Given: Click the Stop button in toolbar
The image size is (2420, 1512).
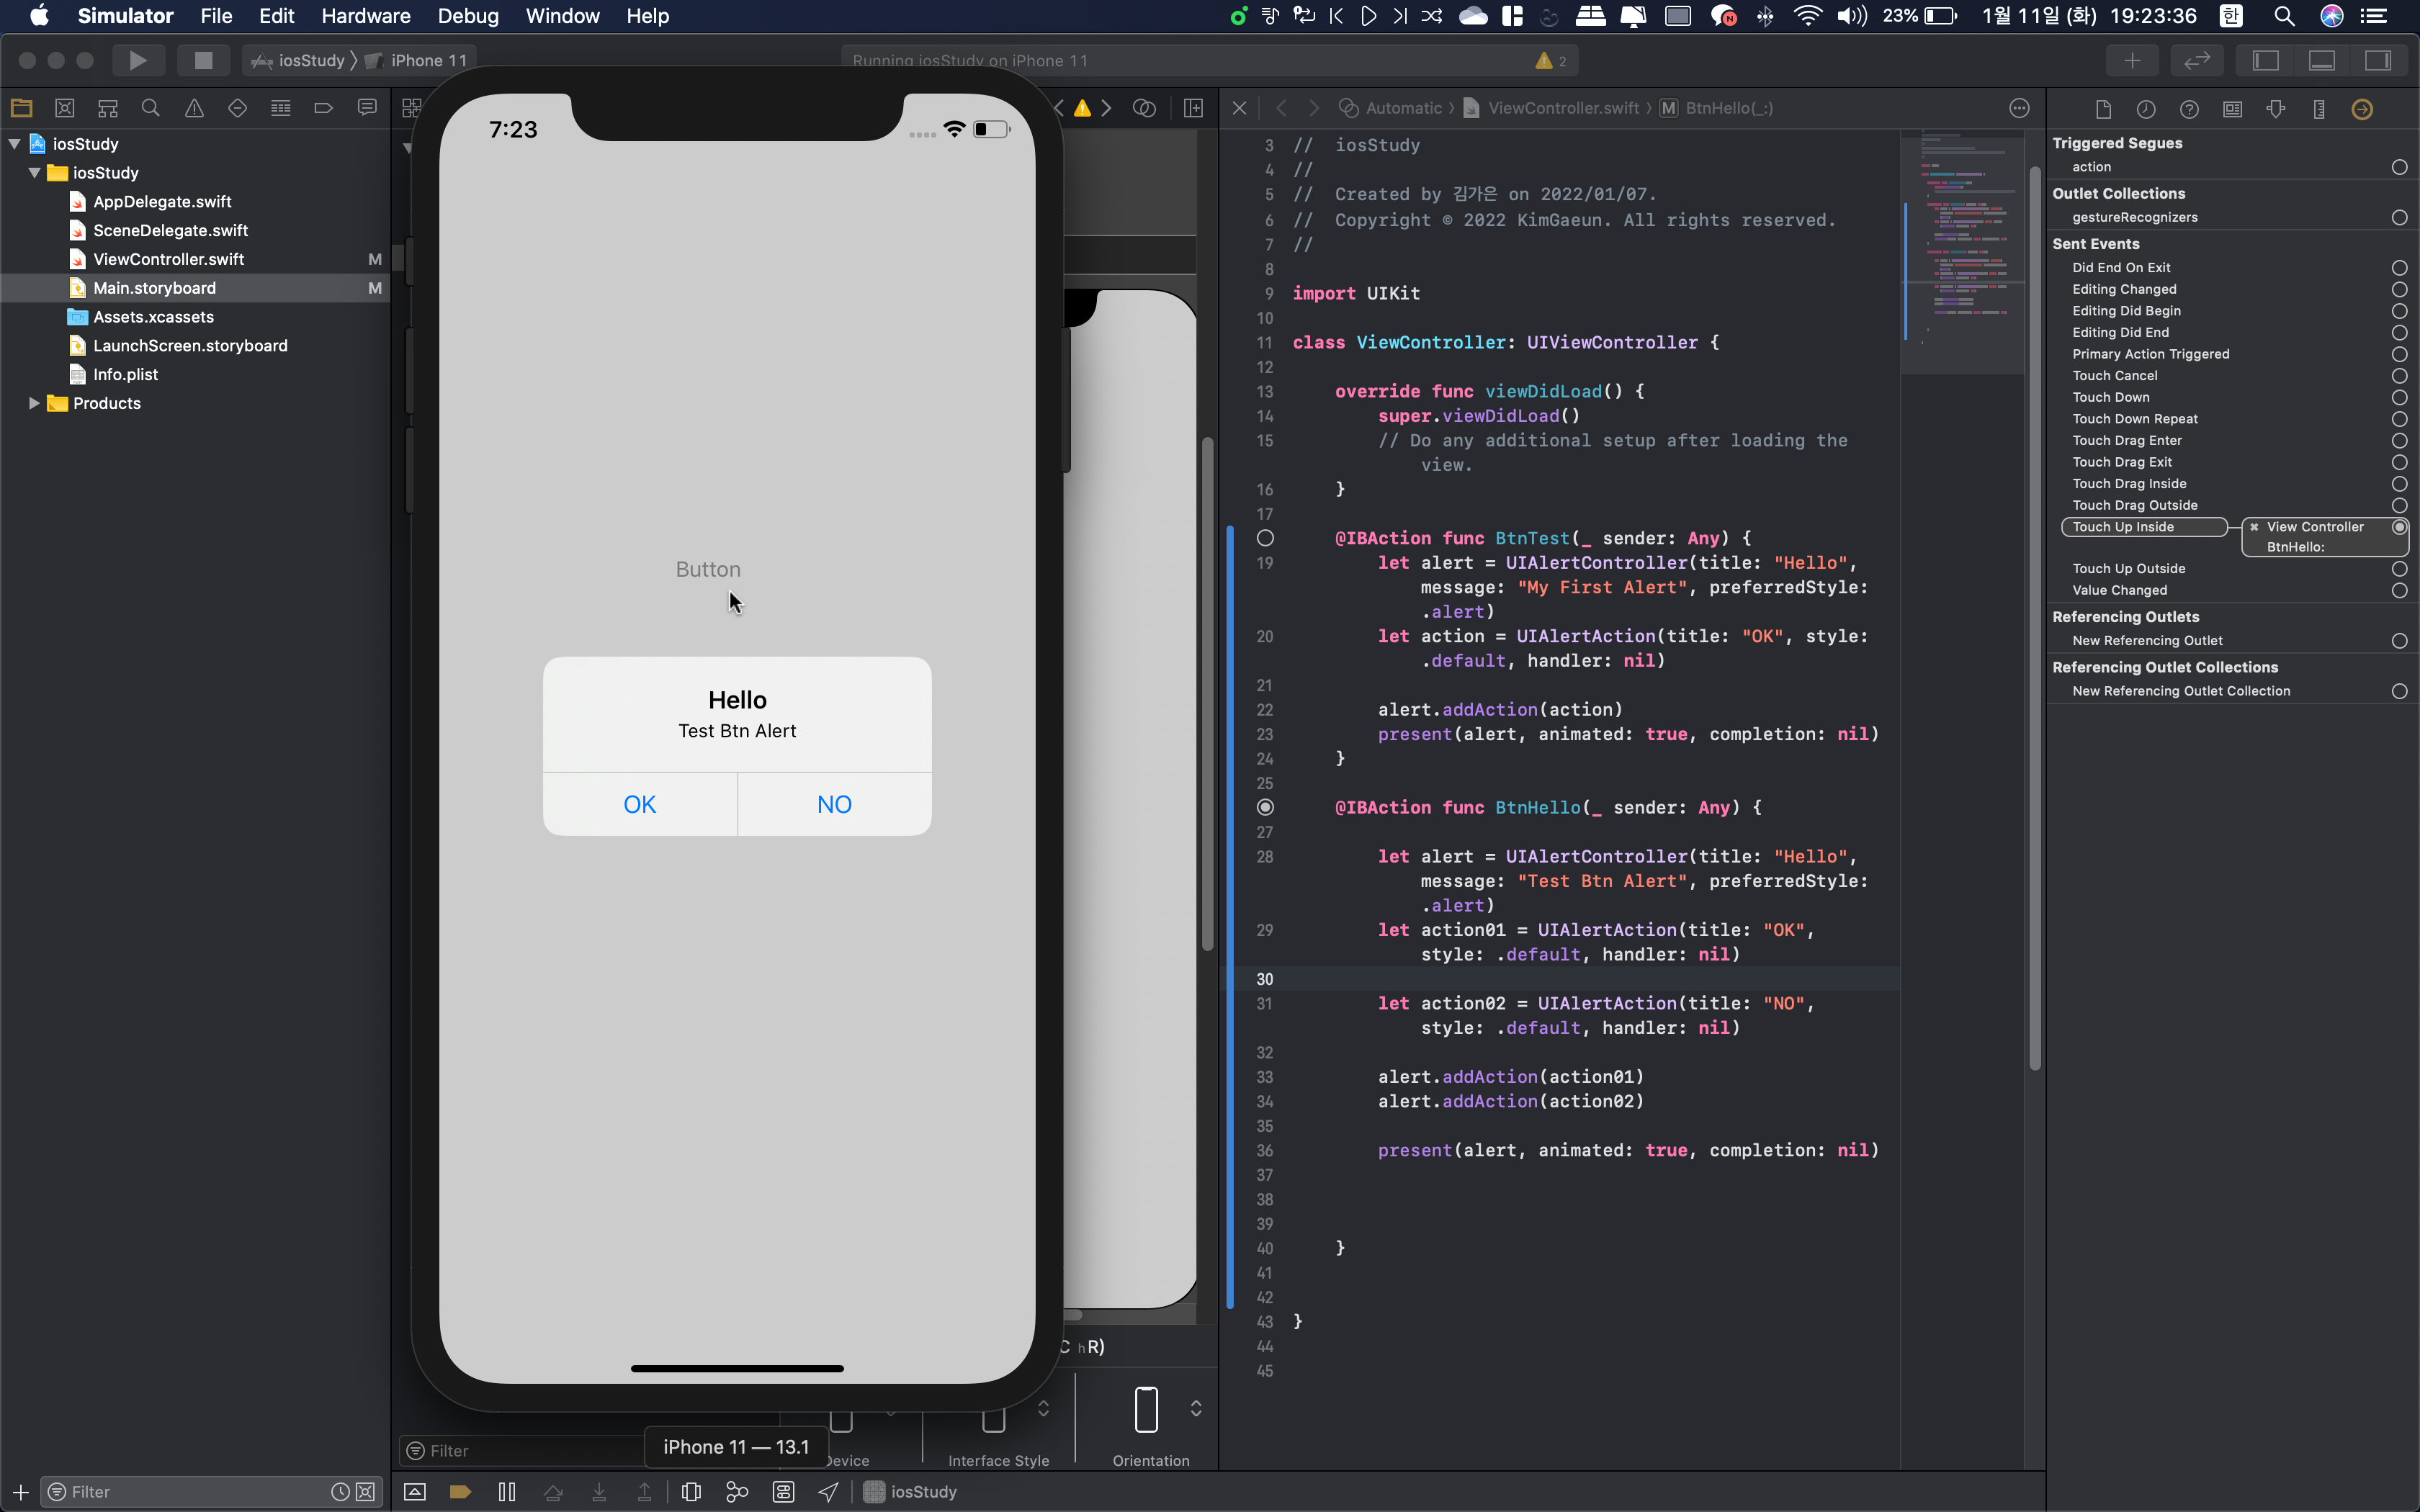Looking at the screenshot, I should coord(203,60).
